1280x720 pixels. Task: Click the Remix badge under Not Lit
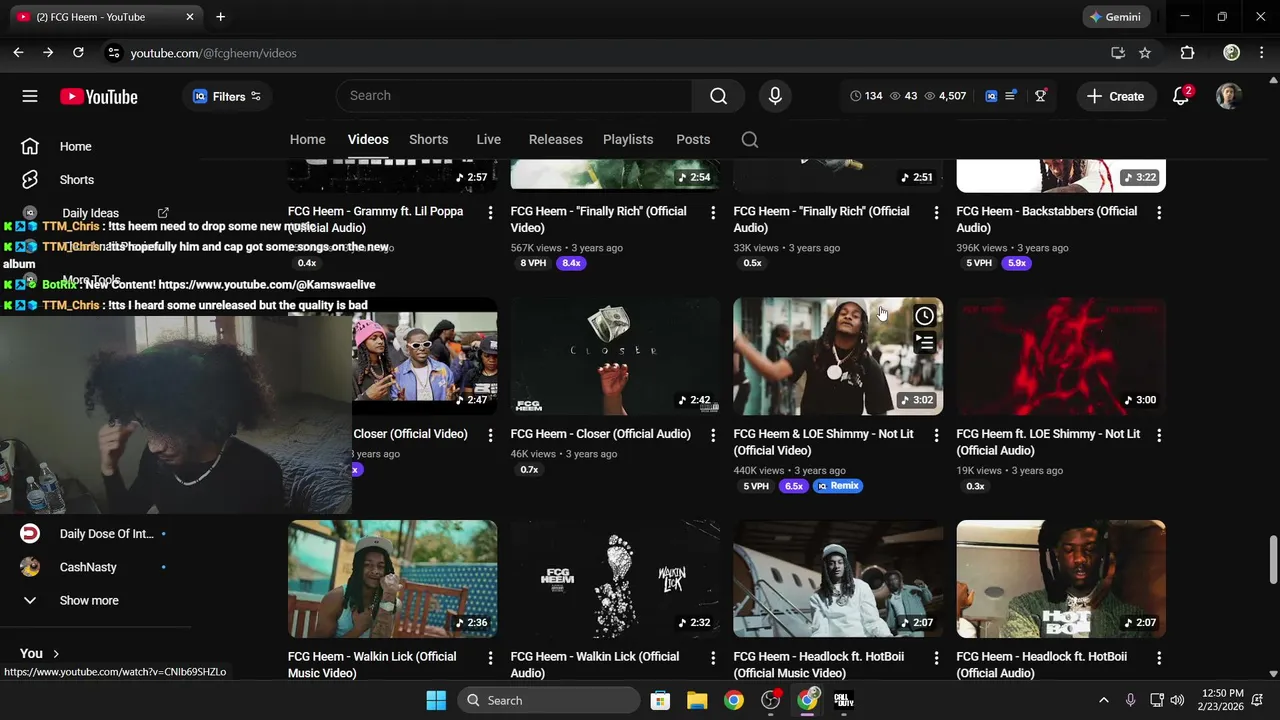tap(838, 486)
